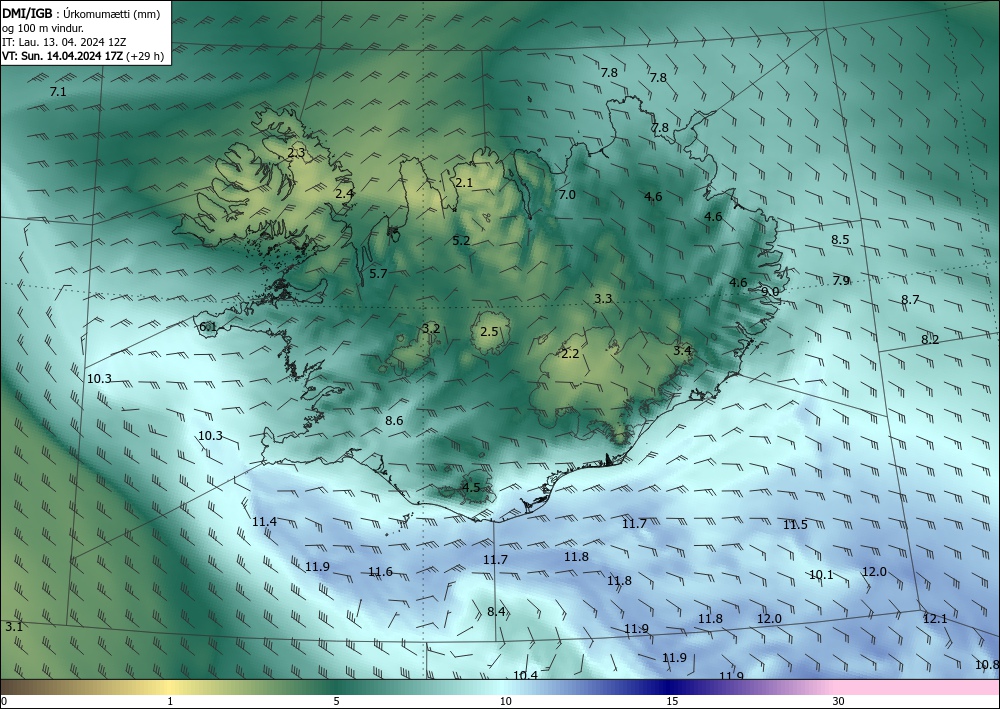Viewport: 1000px width, 709px height.
Task: Select the 10.4 value at the bottom edge
Action: [x=526, y=675]
